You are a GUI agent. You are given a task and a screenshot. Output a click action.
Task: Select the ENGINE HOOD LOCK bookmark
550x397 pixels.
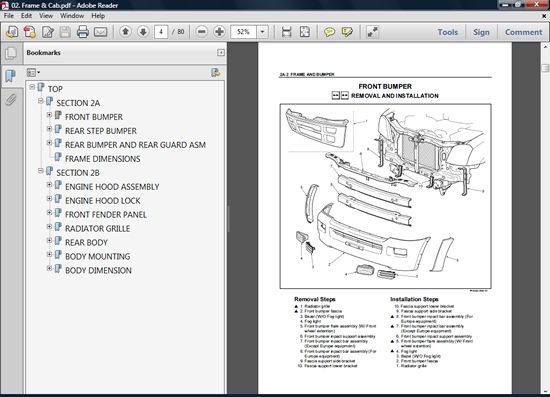tap(103, 201)
